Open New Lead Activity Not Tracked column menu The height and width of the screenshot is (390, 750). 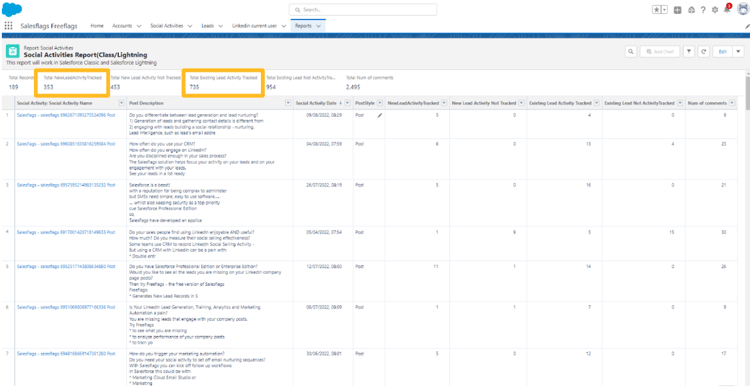521,103
